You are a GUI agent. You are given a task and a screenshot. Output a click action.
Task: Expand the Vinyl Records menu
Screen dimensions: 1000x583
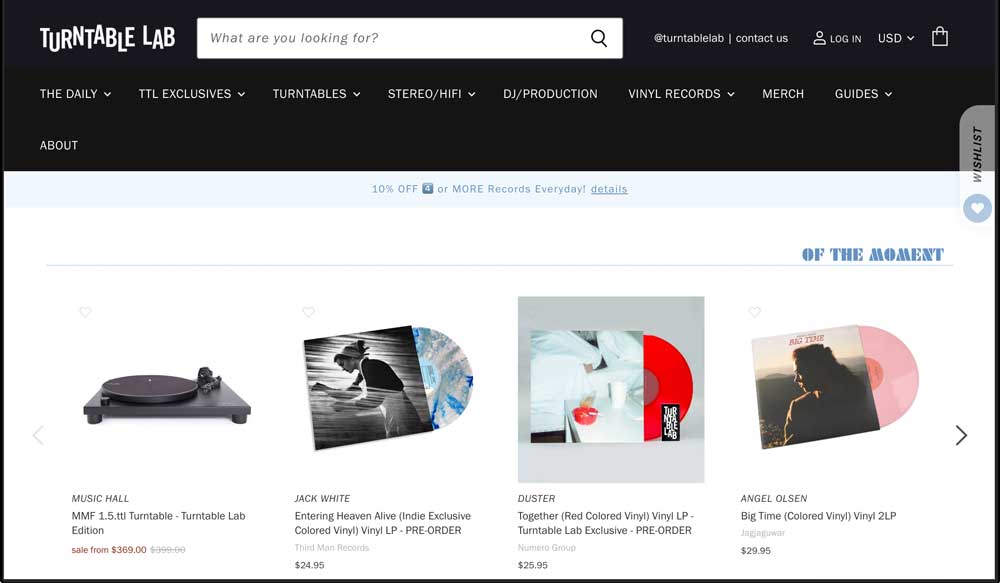tap(681, 94)
